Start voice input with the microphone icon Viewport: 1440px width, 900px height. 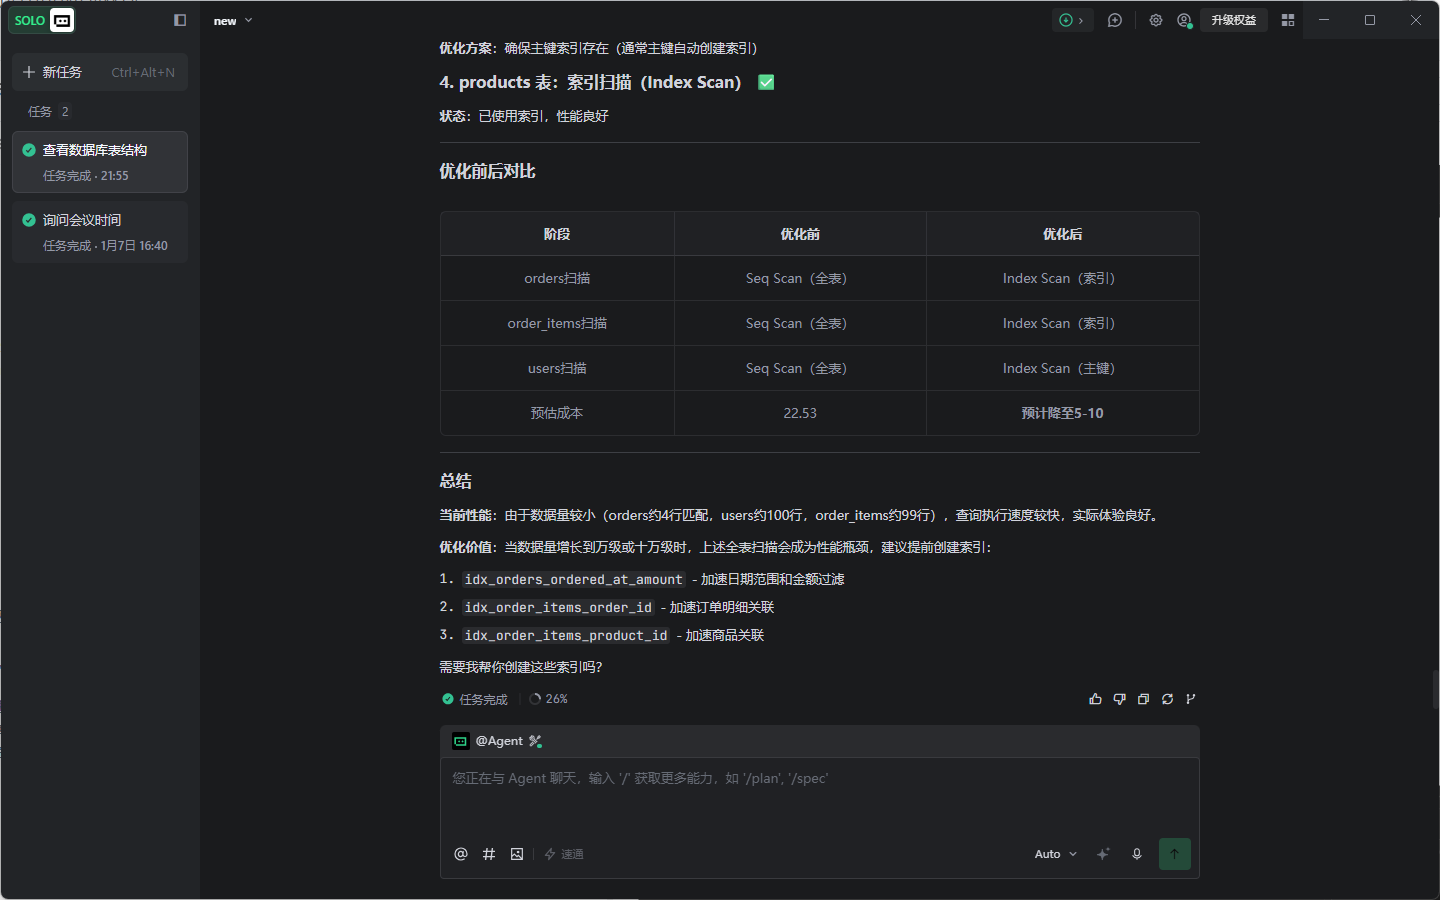tap(1137, 854)
